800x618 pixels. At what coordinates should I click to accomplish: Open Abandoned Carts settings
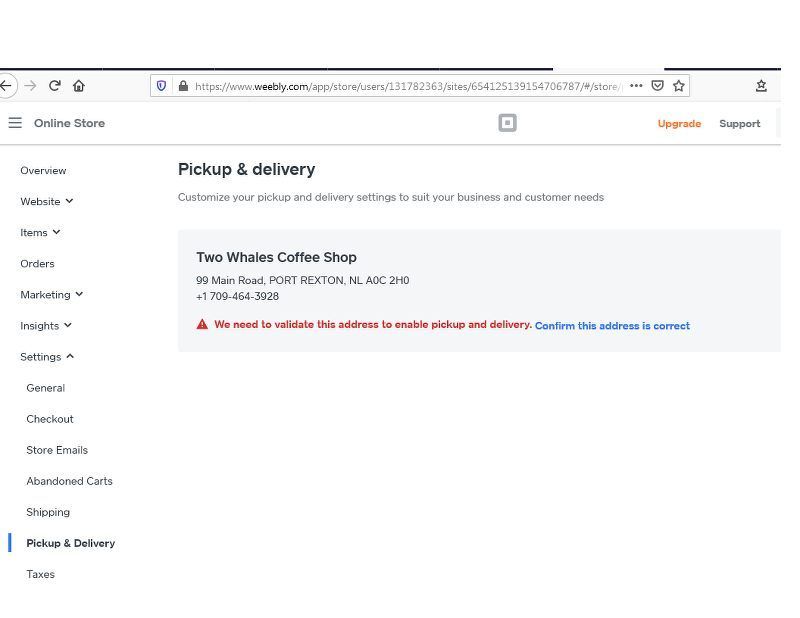69,481
